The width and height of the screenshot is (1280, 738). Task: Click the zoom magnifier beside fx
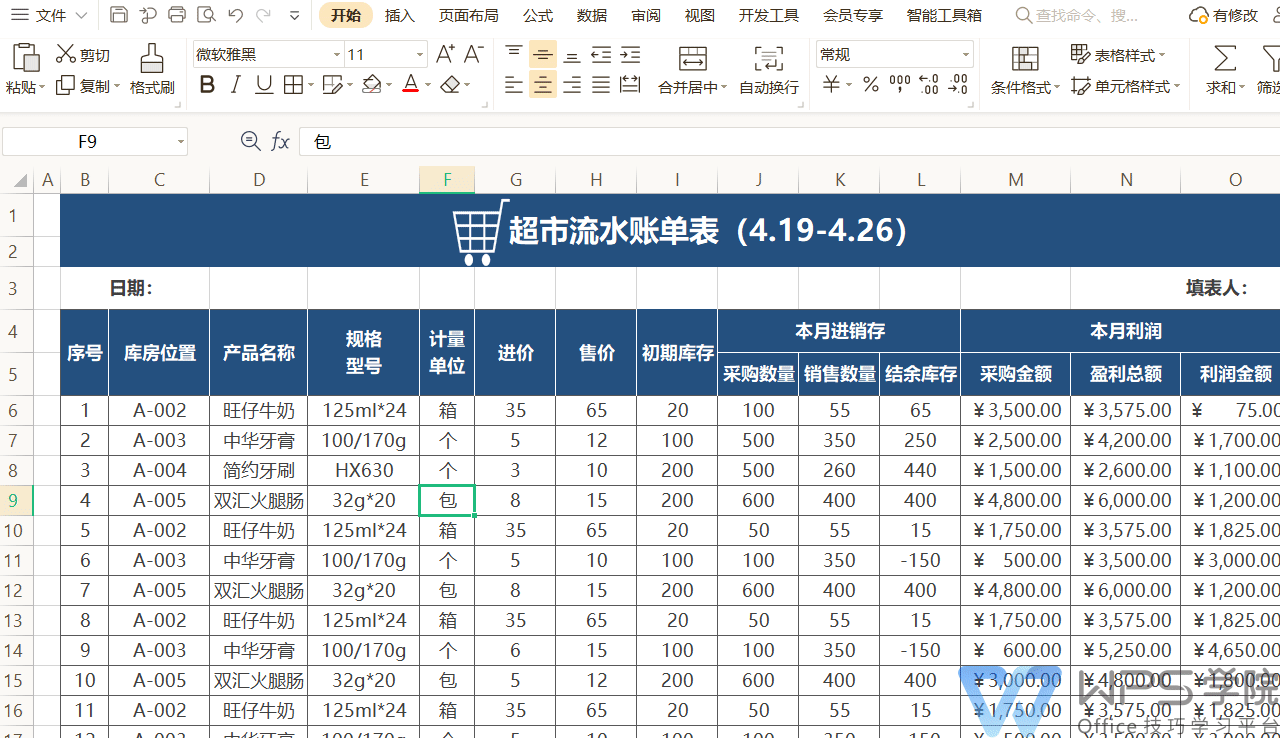(x=250, y=142)
